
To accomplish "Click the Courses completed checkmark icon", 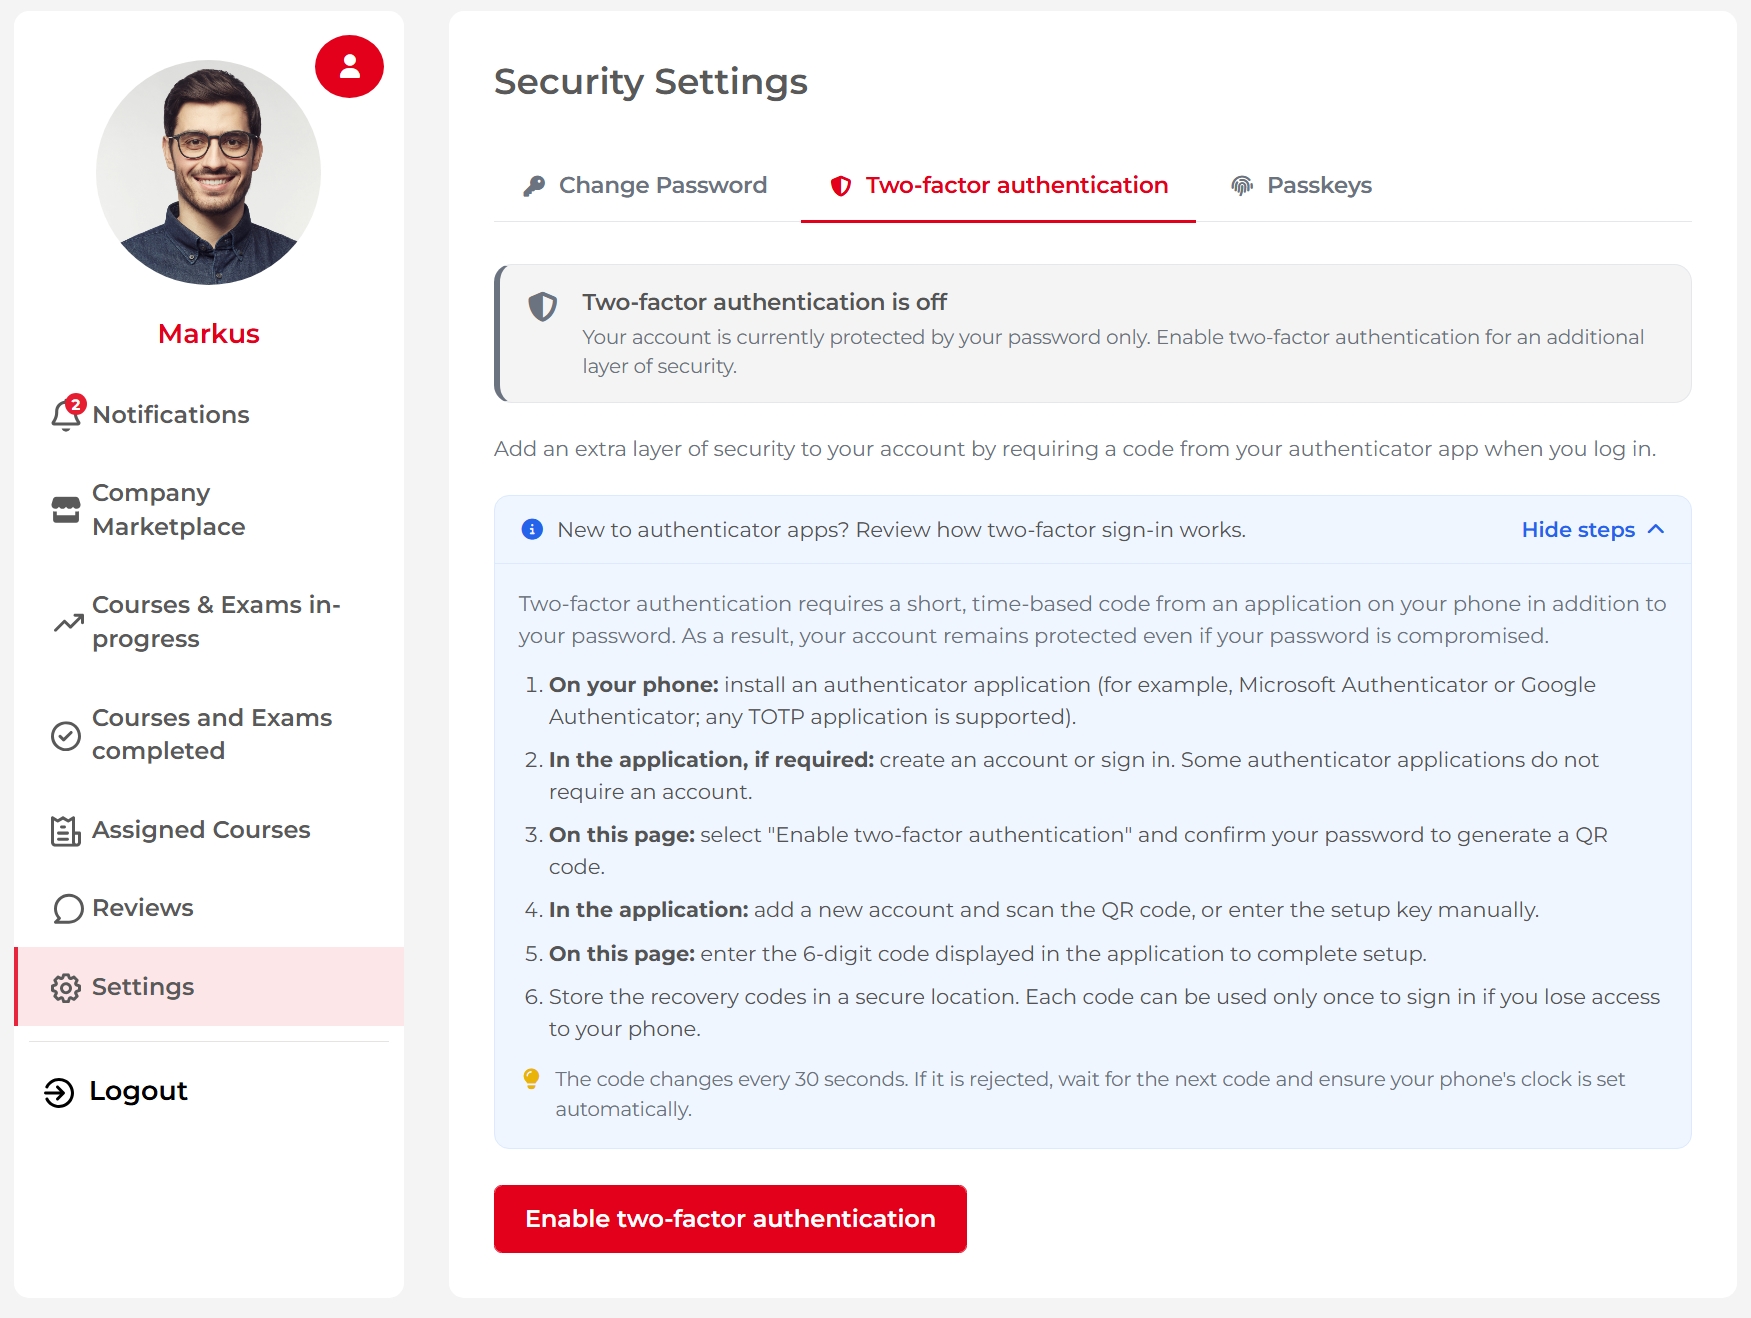I will pyautogui.click(x=66, y=736).
